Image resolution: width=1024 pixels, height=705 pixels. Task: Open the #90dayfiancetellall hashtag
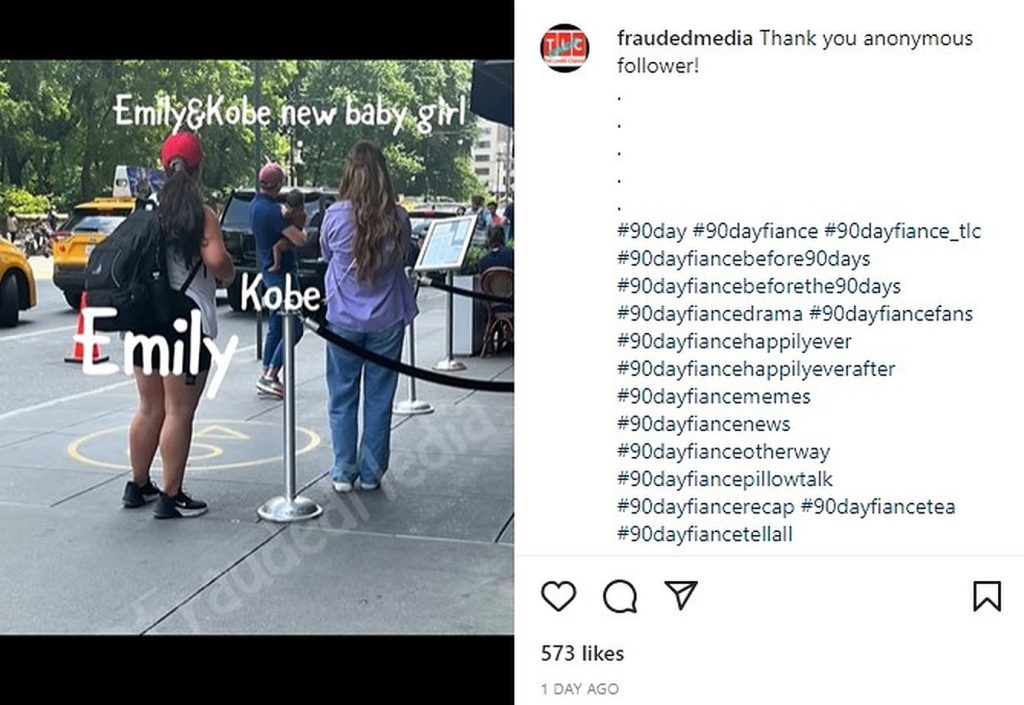pyautogui.click(x=705, y=535)
